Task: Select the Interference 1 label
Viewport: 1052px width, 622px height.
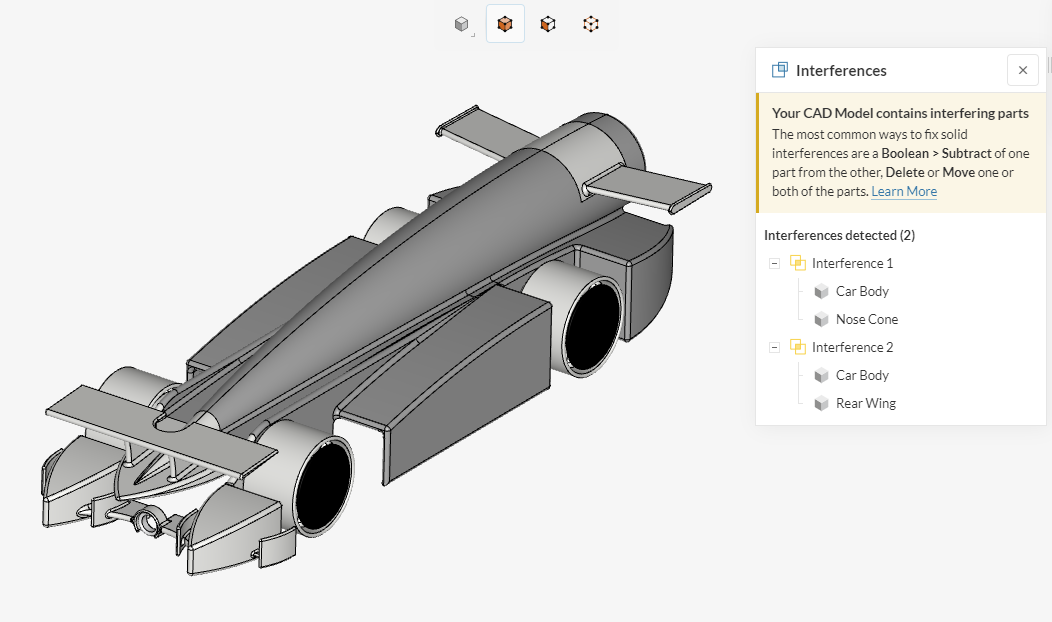Action: pyautogui.click(x=852, y=263)
